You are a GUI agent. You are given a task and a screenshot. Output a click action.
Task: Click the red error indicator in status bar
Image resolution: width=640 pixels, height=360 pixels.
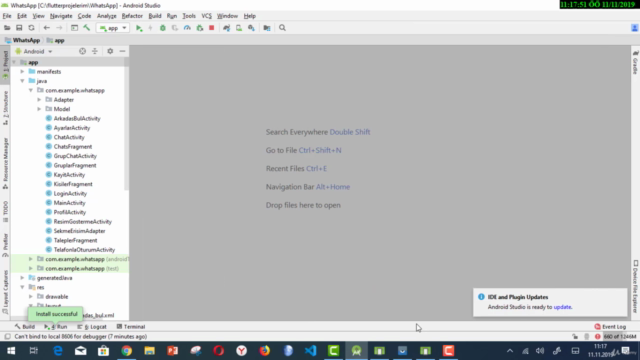598,337
